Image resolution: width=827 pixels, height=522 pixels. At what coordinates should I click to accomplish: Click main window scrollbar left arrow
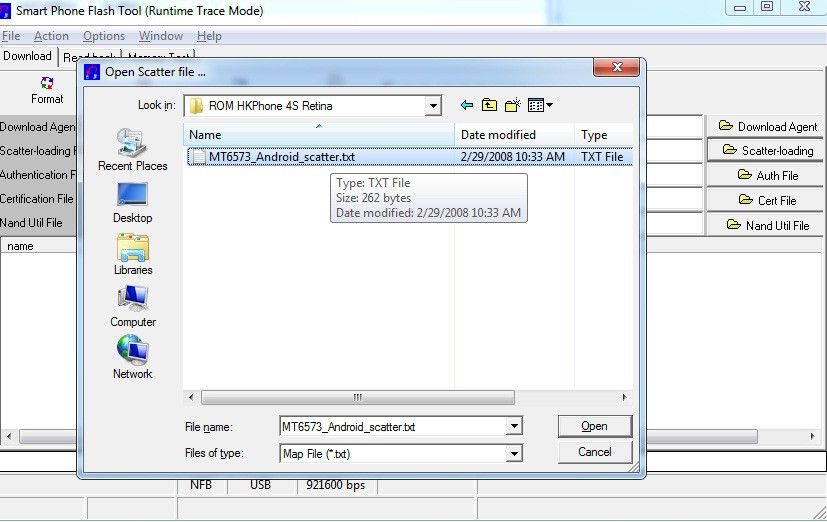tap(8, 437)
